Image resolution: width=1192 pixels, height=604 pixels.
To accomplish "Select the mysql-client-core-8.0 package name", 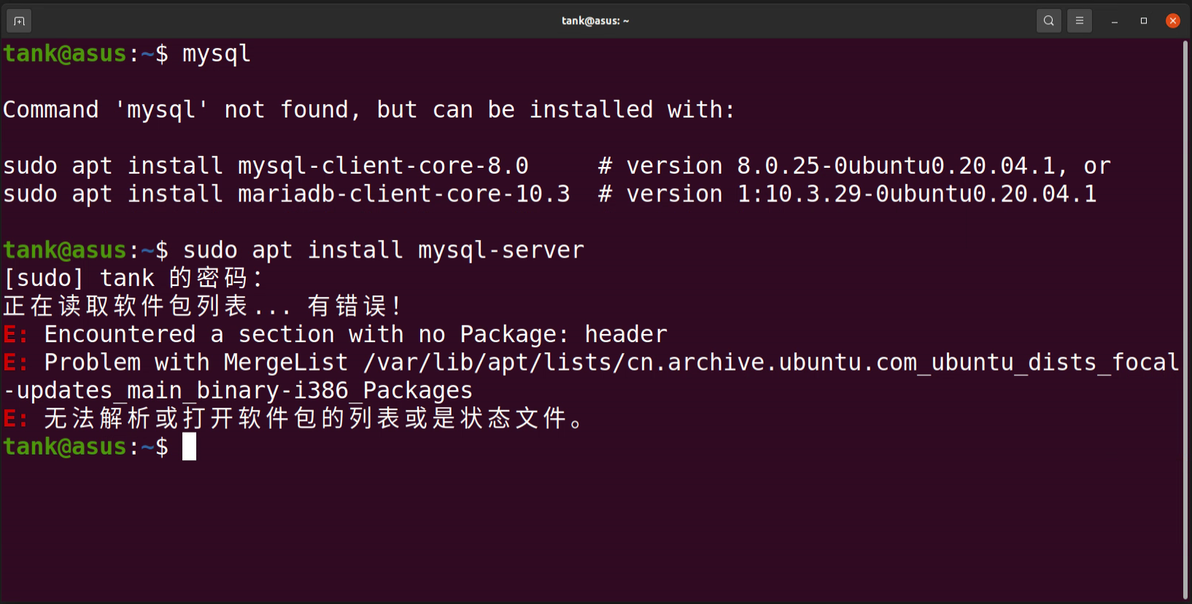I will [383, 166].
